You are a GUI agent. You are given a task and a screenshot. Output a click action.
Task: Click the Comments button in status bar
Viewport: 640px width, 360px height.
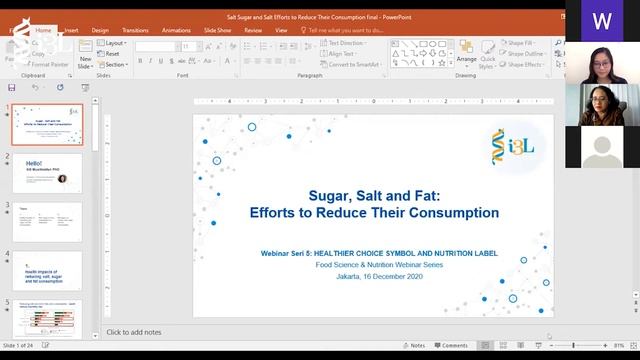pyautogui.click(x=451, y=345)
